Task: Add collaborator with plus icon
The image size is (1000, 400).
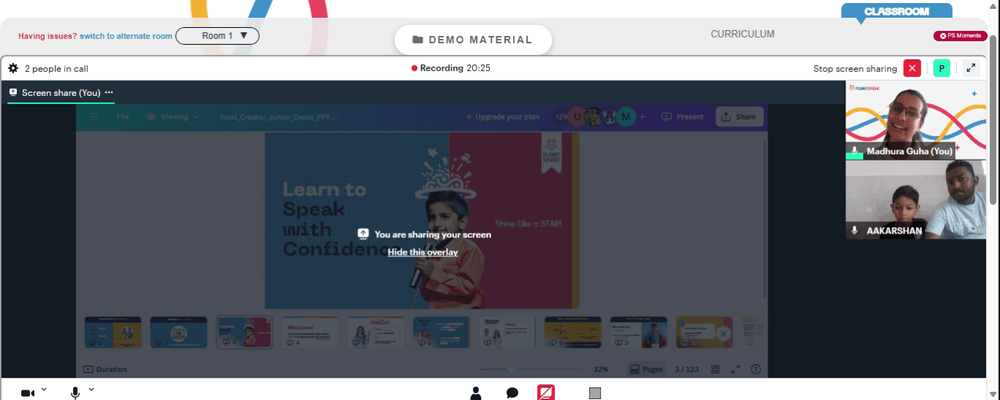Action: [x=642, y=117]
